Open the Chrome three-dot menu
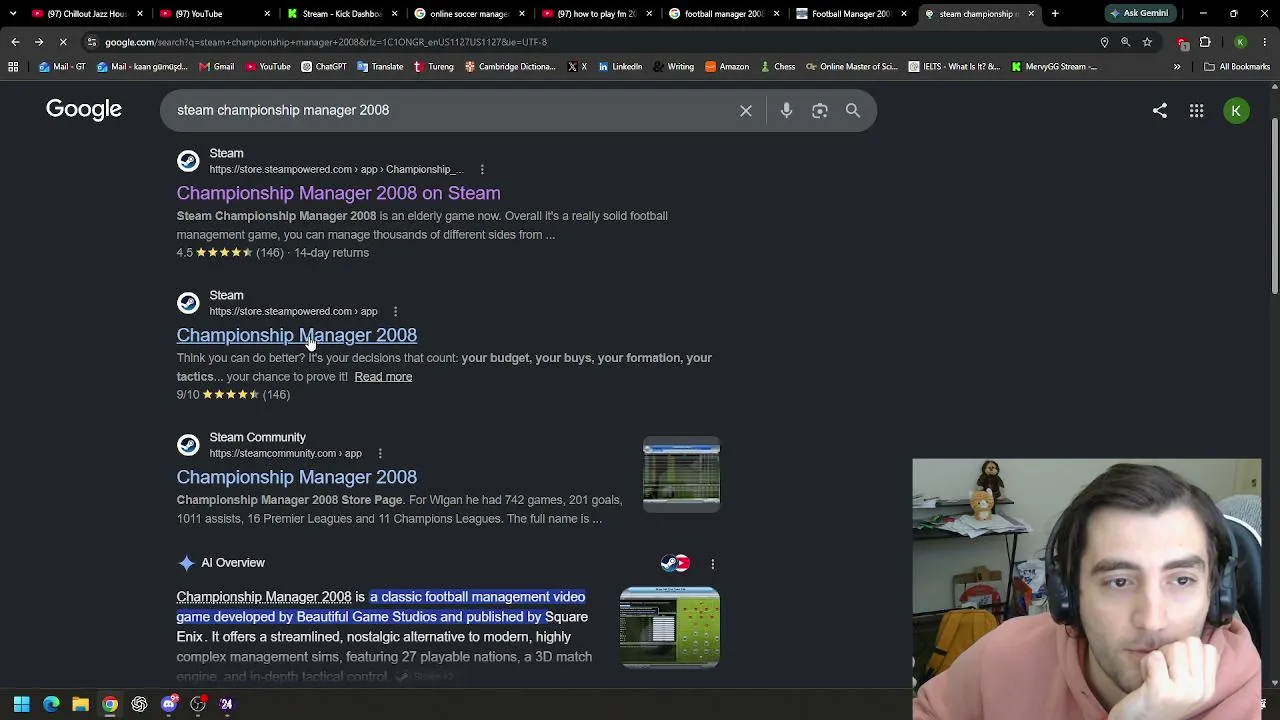1280x720 pixels. pyautogui.click(x=1263, y=42)
